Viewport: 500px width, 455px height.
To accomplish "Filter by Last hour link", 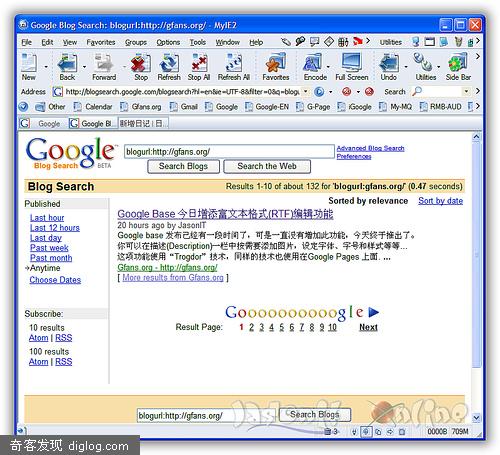I will 47,218.
